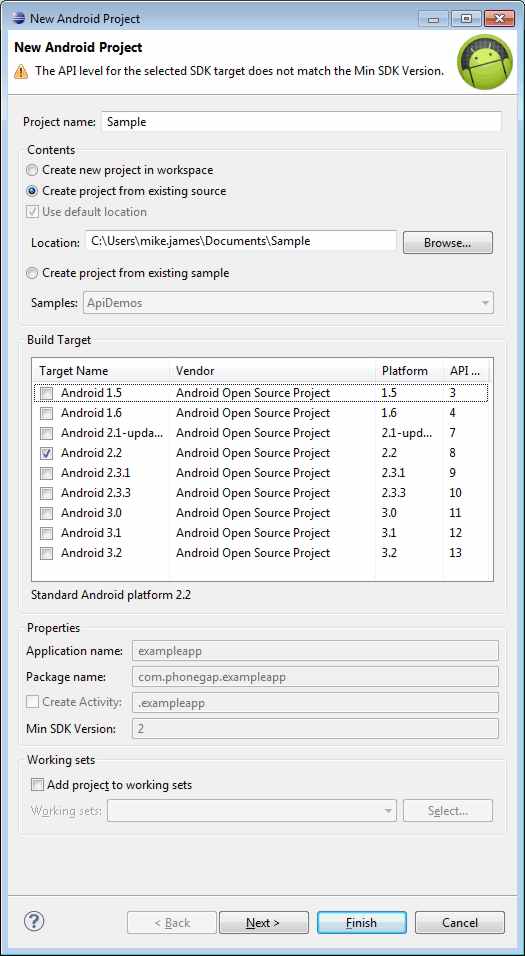
Task: Enable Add project to working sets
Action: 38,785
